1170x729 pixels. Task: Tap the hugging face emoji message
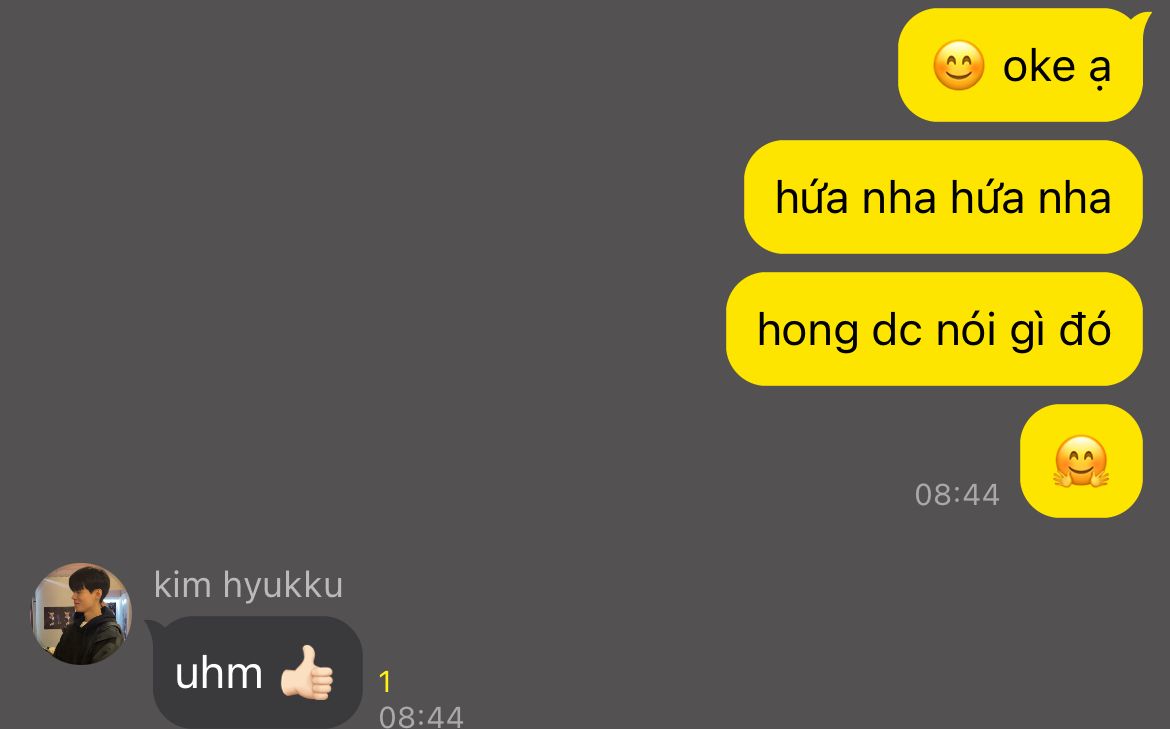(x=1081, y=461)
